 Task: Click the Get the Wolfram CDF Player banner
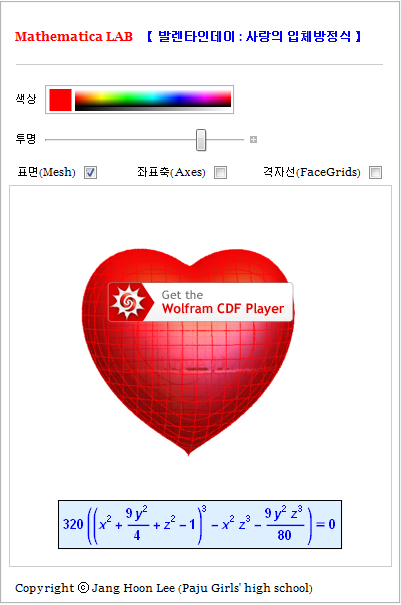tap(200, 302)
